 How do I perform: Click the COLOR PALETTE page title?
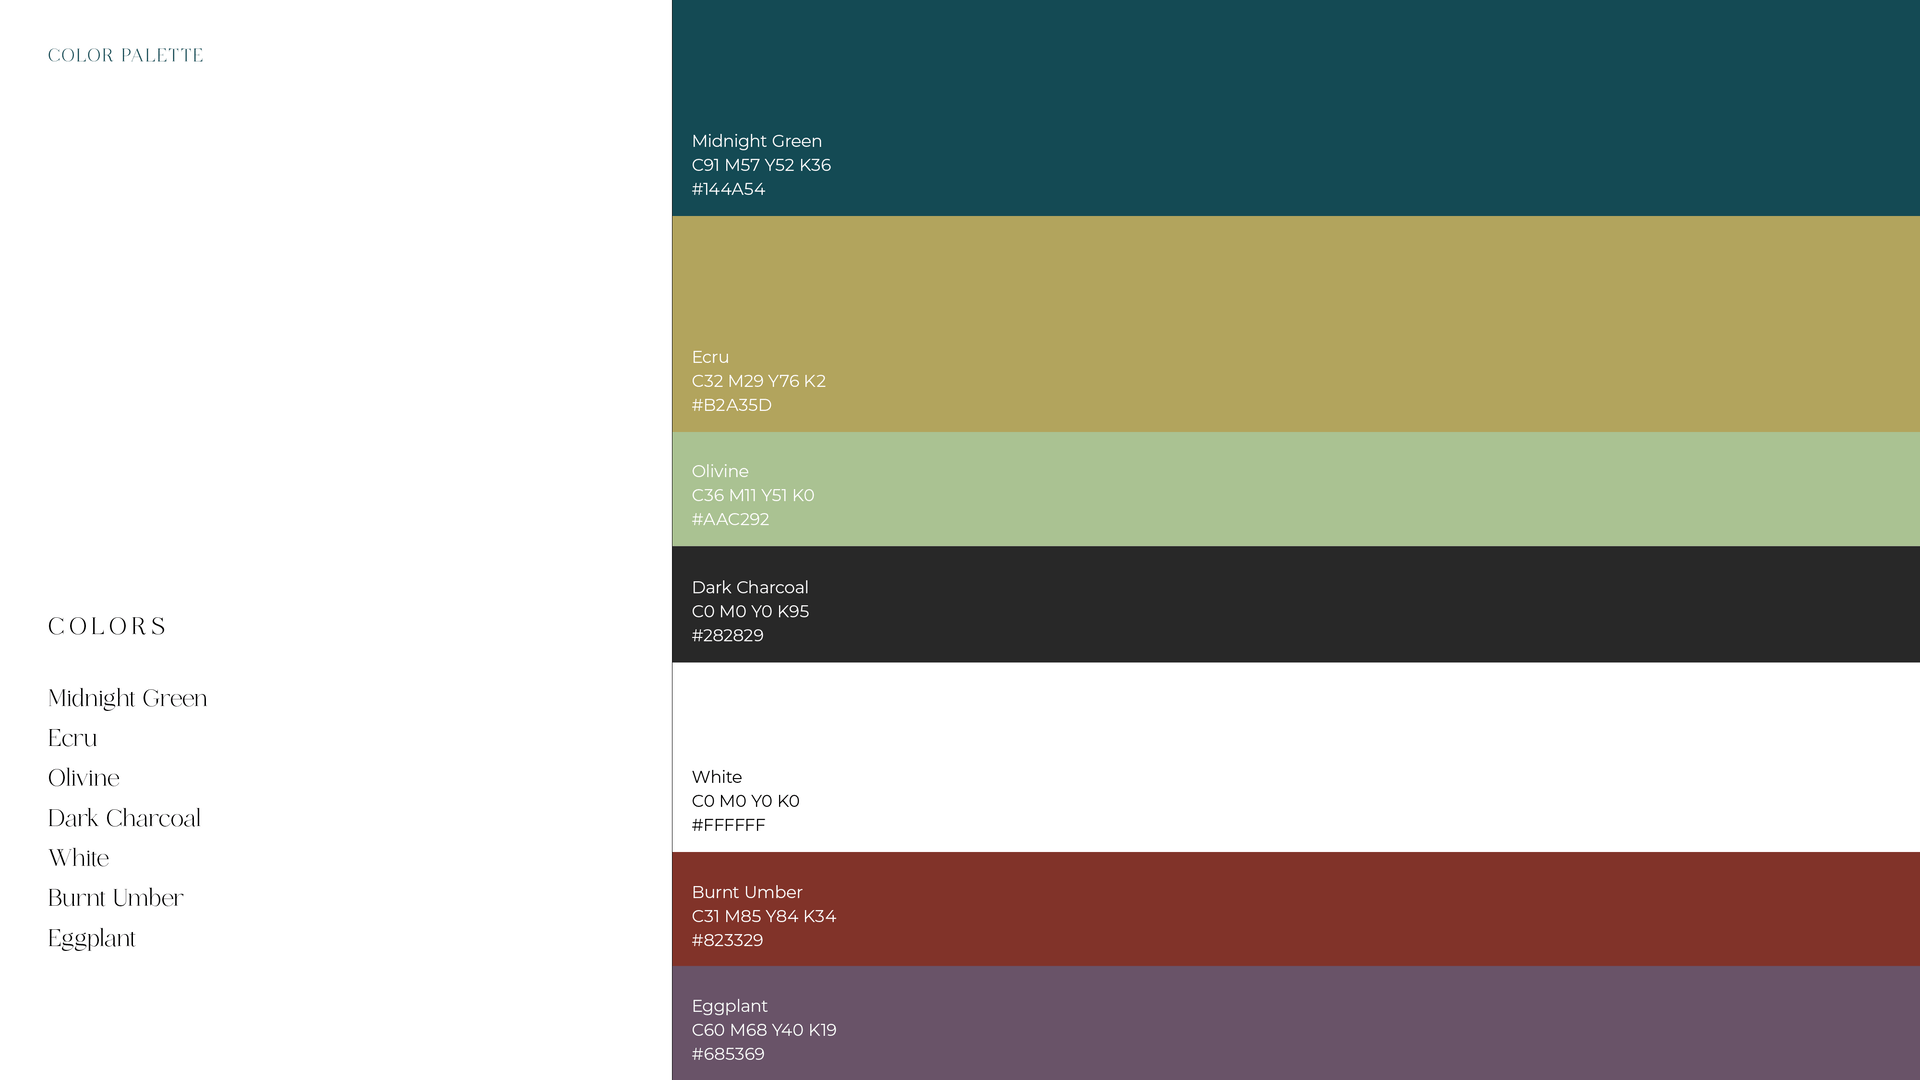tap(126, 56)
